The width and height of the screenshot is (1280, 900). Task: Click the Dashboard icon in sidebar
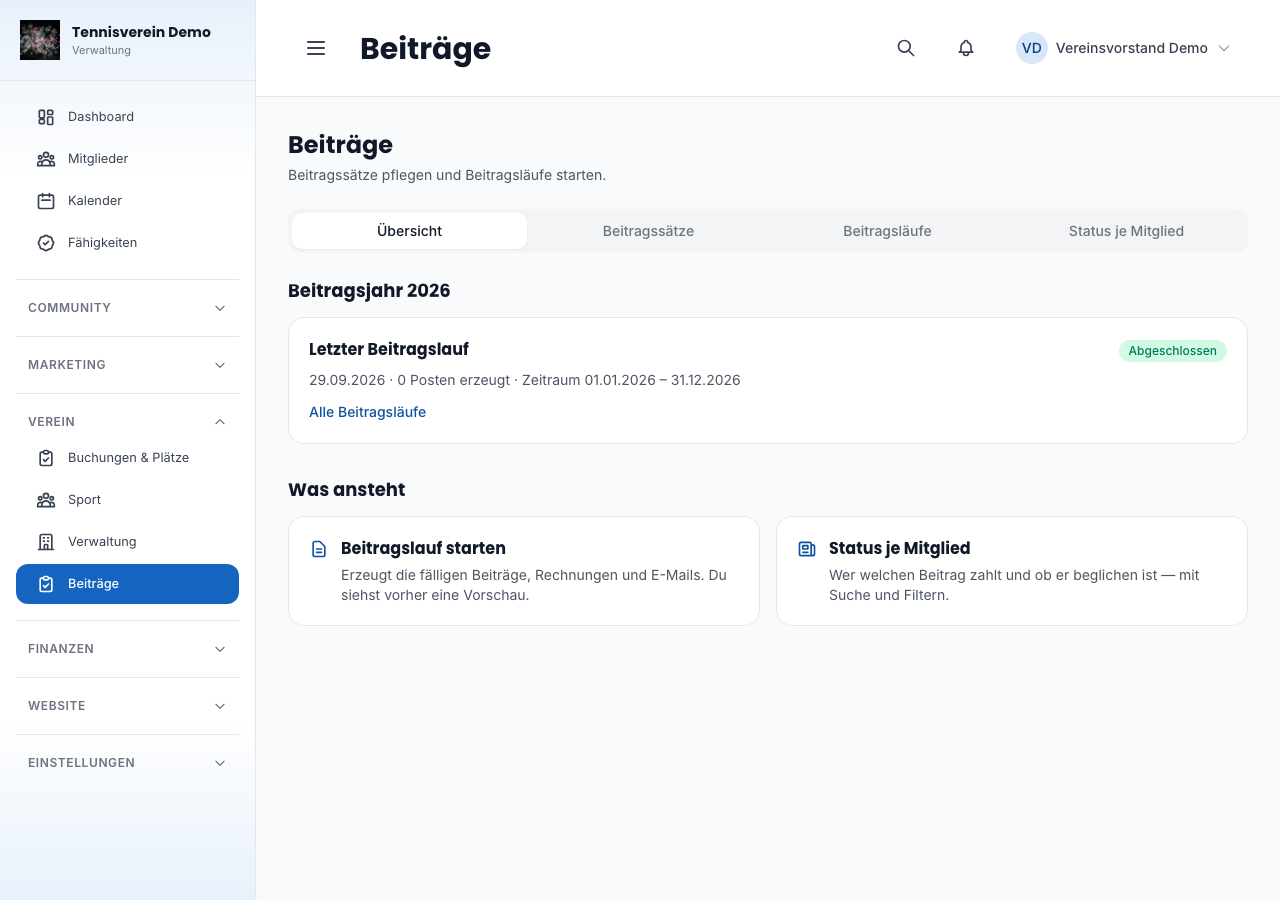tap(46, 117)
